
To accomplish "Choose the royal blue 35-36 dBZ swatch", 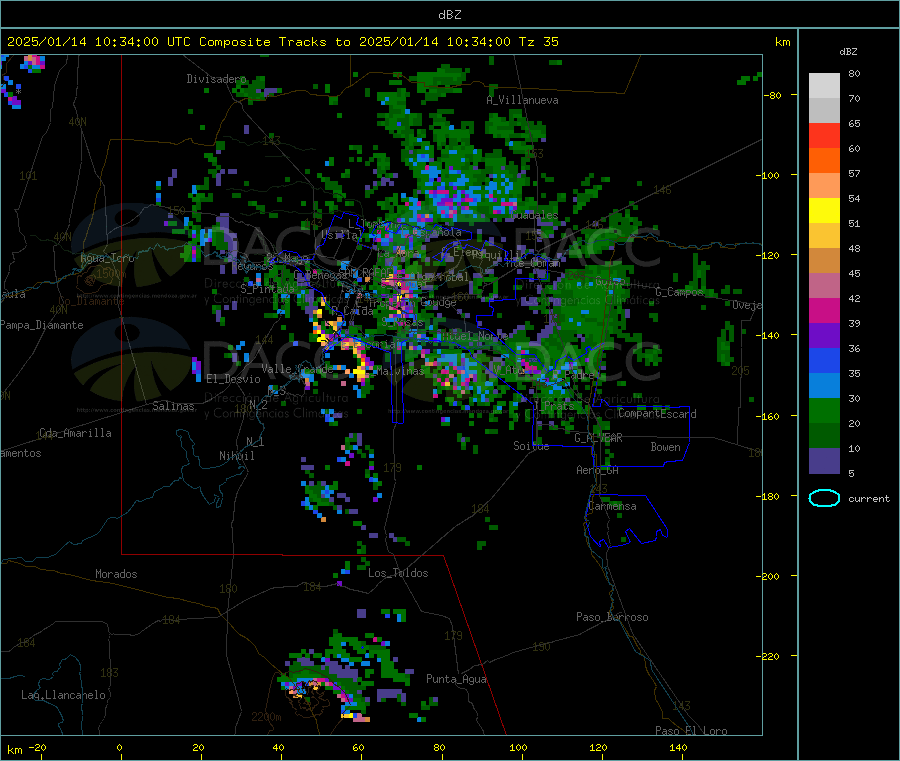I will click(824, 360).
